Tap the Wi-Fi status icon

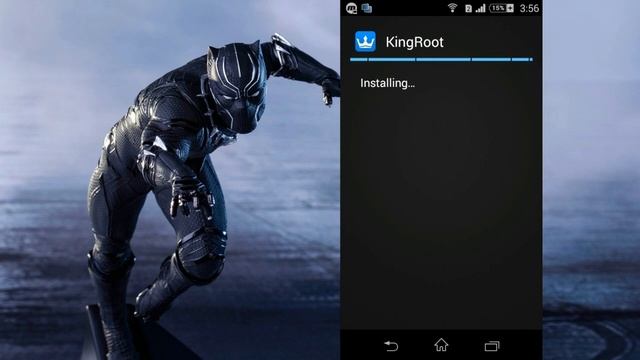click(452, 8)
